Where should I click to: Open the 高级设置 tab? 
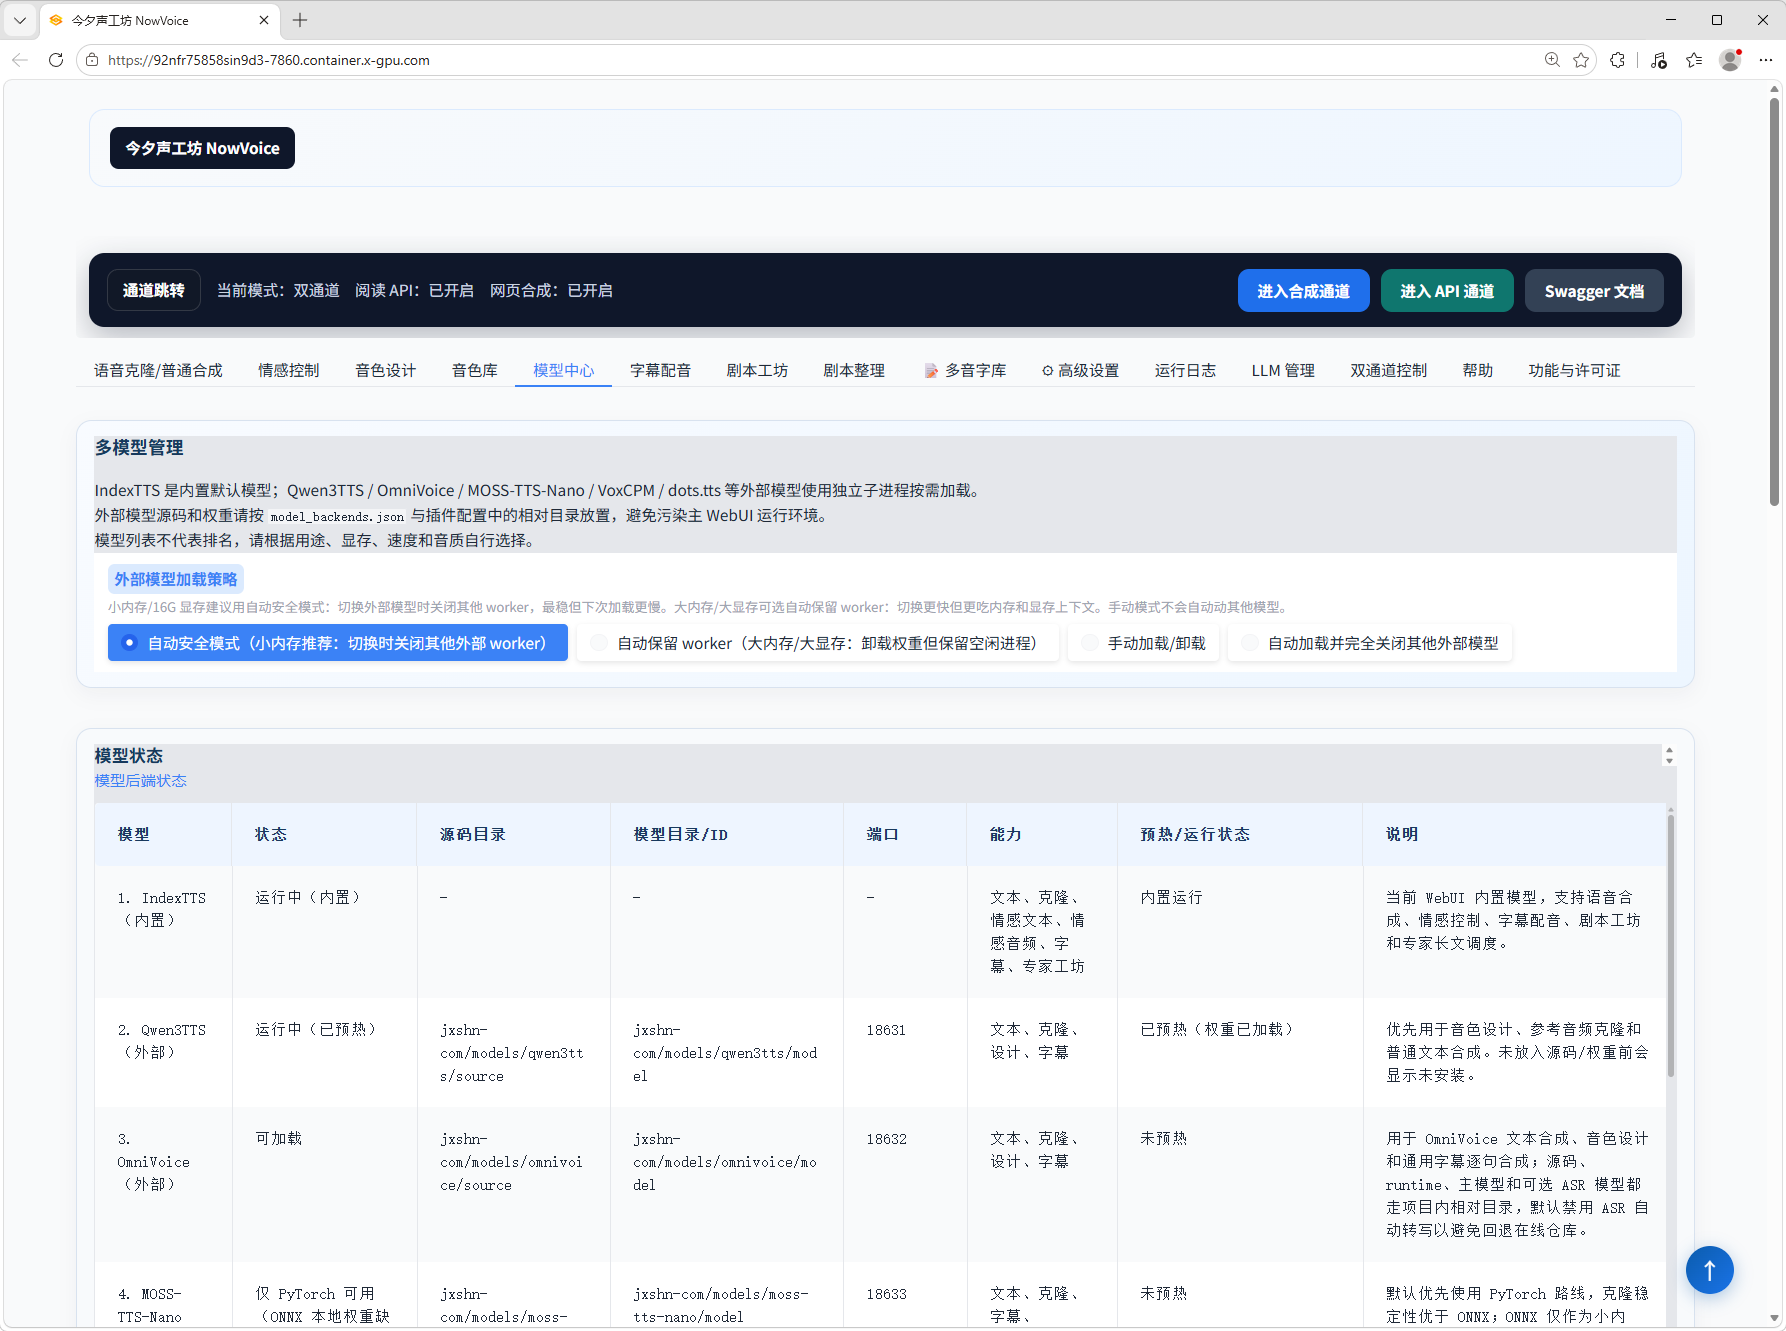(1080, 370)
